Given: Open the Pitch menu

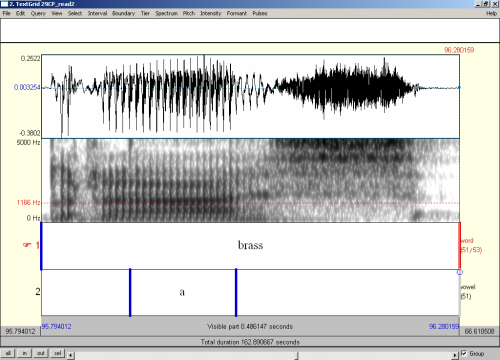Looking at the screenshot, I should [x=189, y=13].
